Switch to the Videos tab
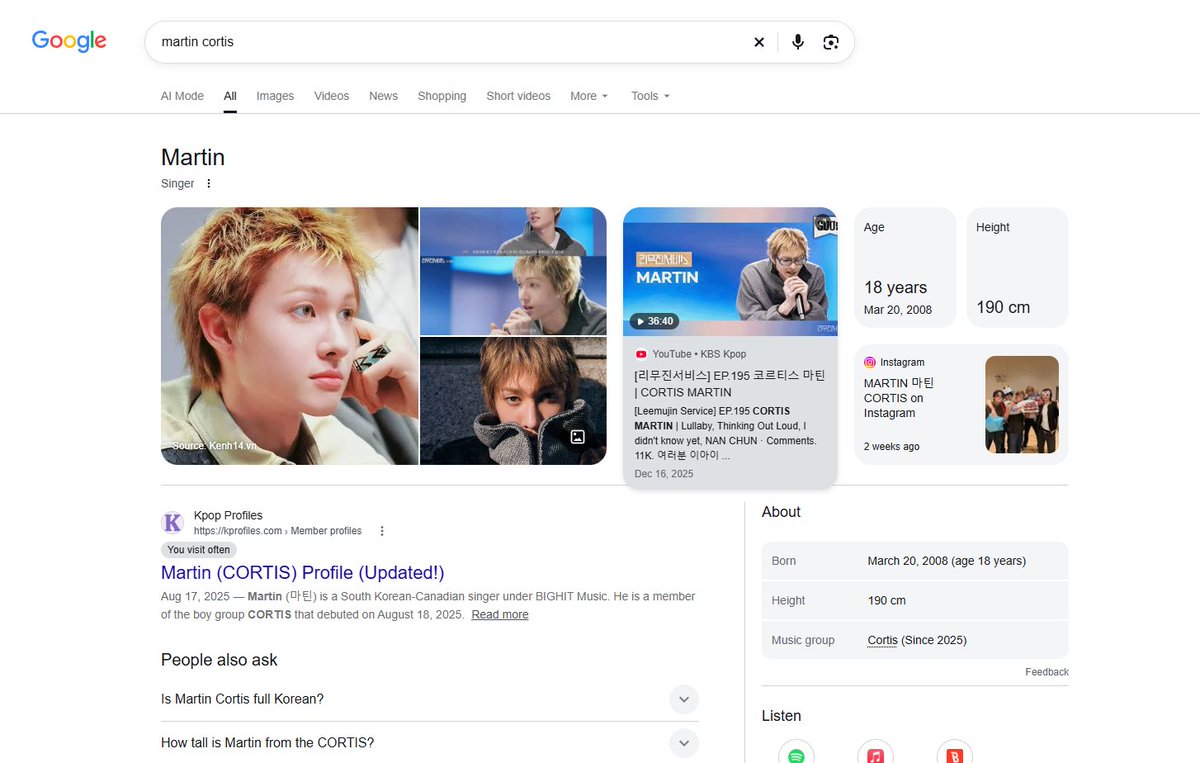The width and height of the screenshot is (1200, 763). (332, 96)
